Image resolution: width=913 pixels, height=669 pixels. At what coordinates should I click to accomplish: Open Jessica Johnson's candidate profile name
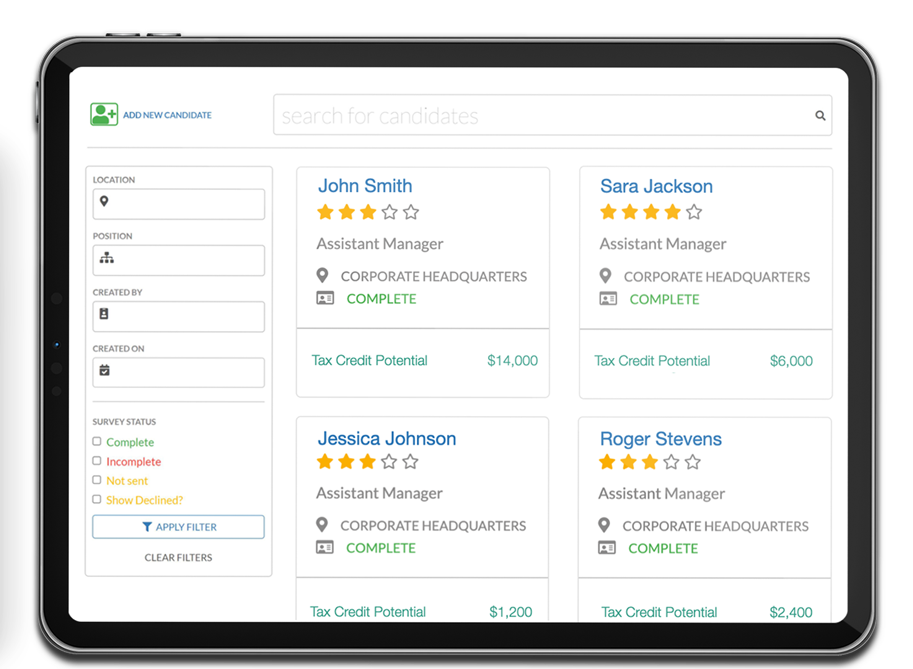pyautogui.click(x=386, y=438)
